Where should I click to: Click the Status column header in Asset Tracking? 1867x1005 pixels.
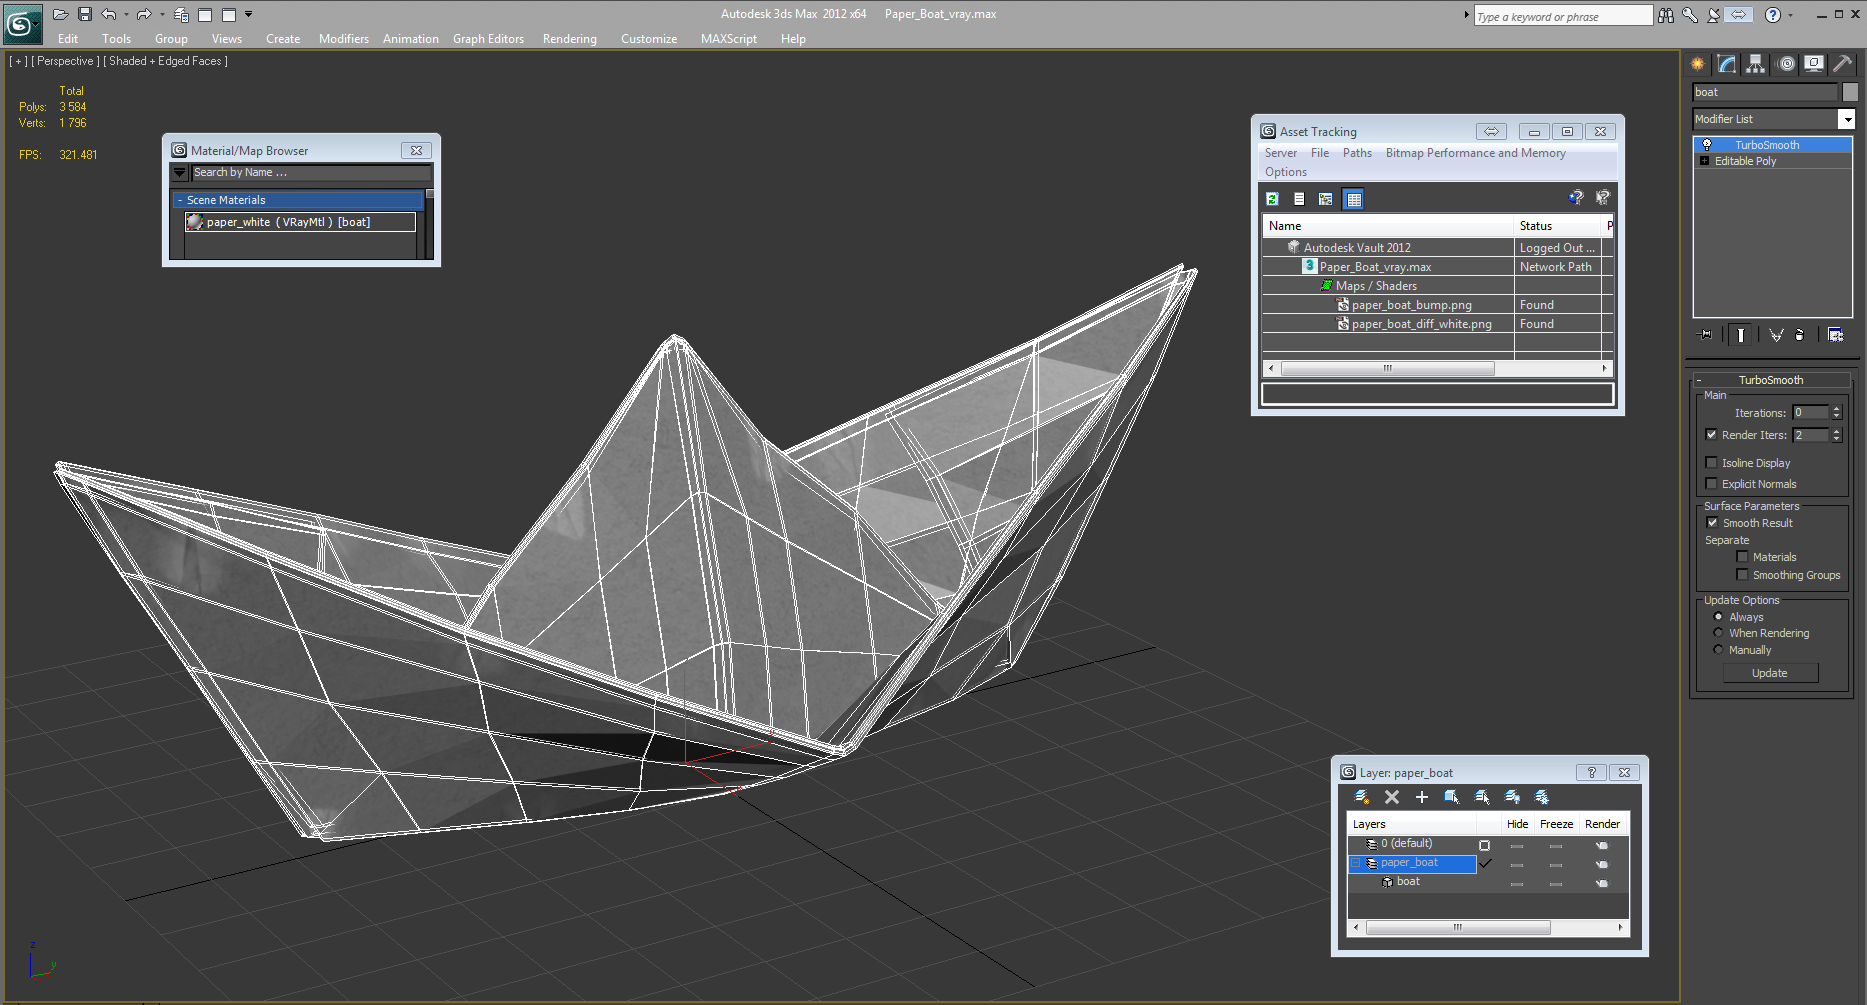tap(1557, 226)
